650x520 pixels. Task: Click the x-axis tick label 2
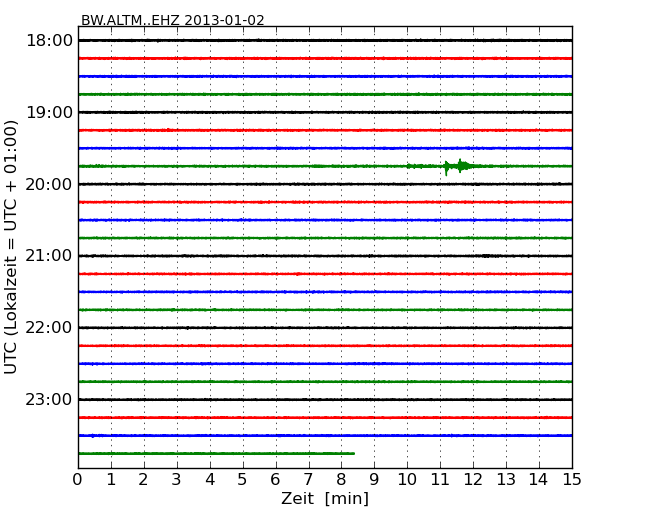point(144,480)
